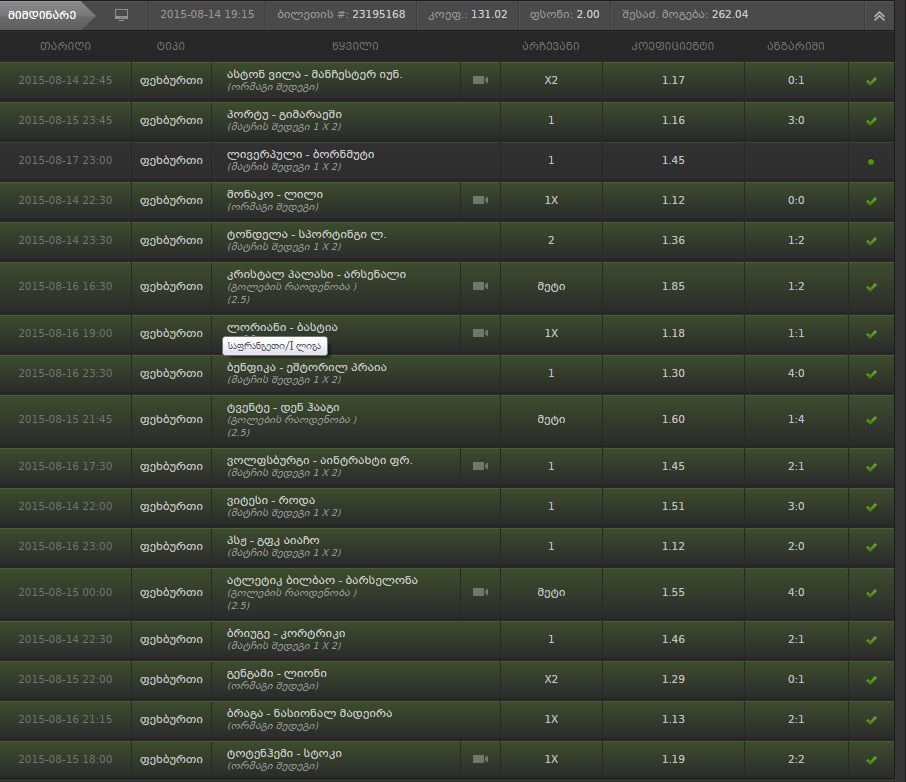Image resolution: width=906 pixels, height=782 pixels.
Task: Click score 4:0 for ბენფიკა row
Action: tap(796, 373)
